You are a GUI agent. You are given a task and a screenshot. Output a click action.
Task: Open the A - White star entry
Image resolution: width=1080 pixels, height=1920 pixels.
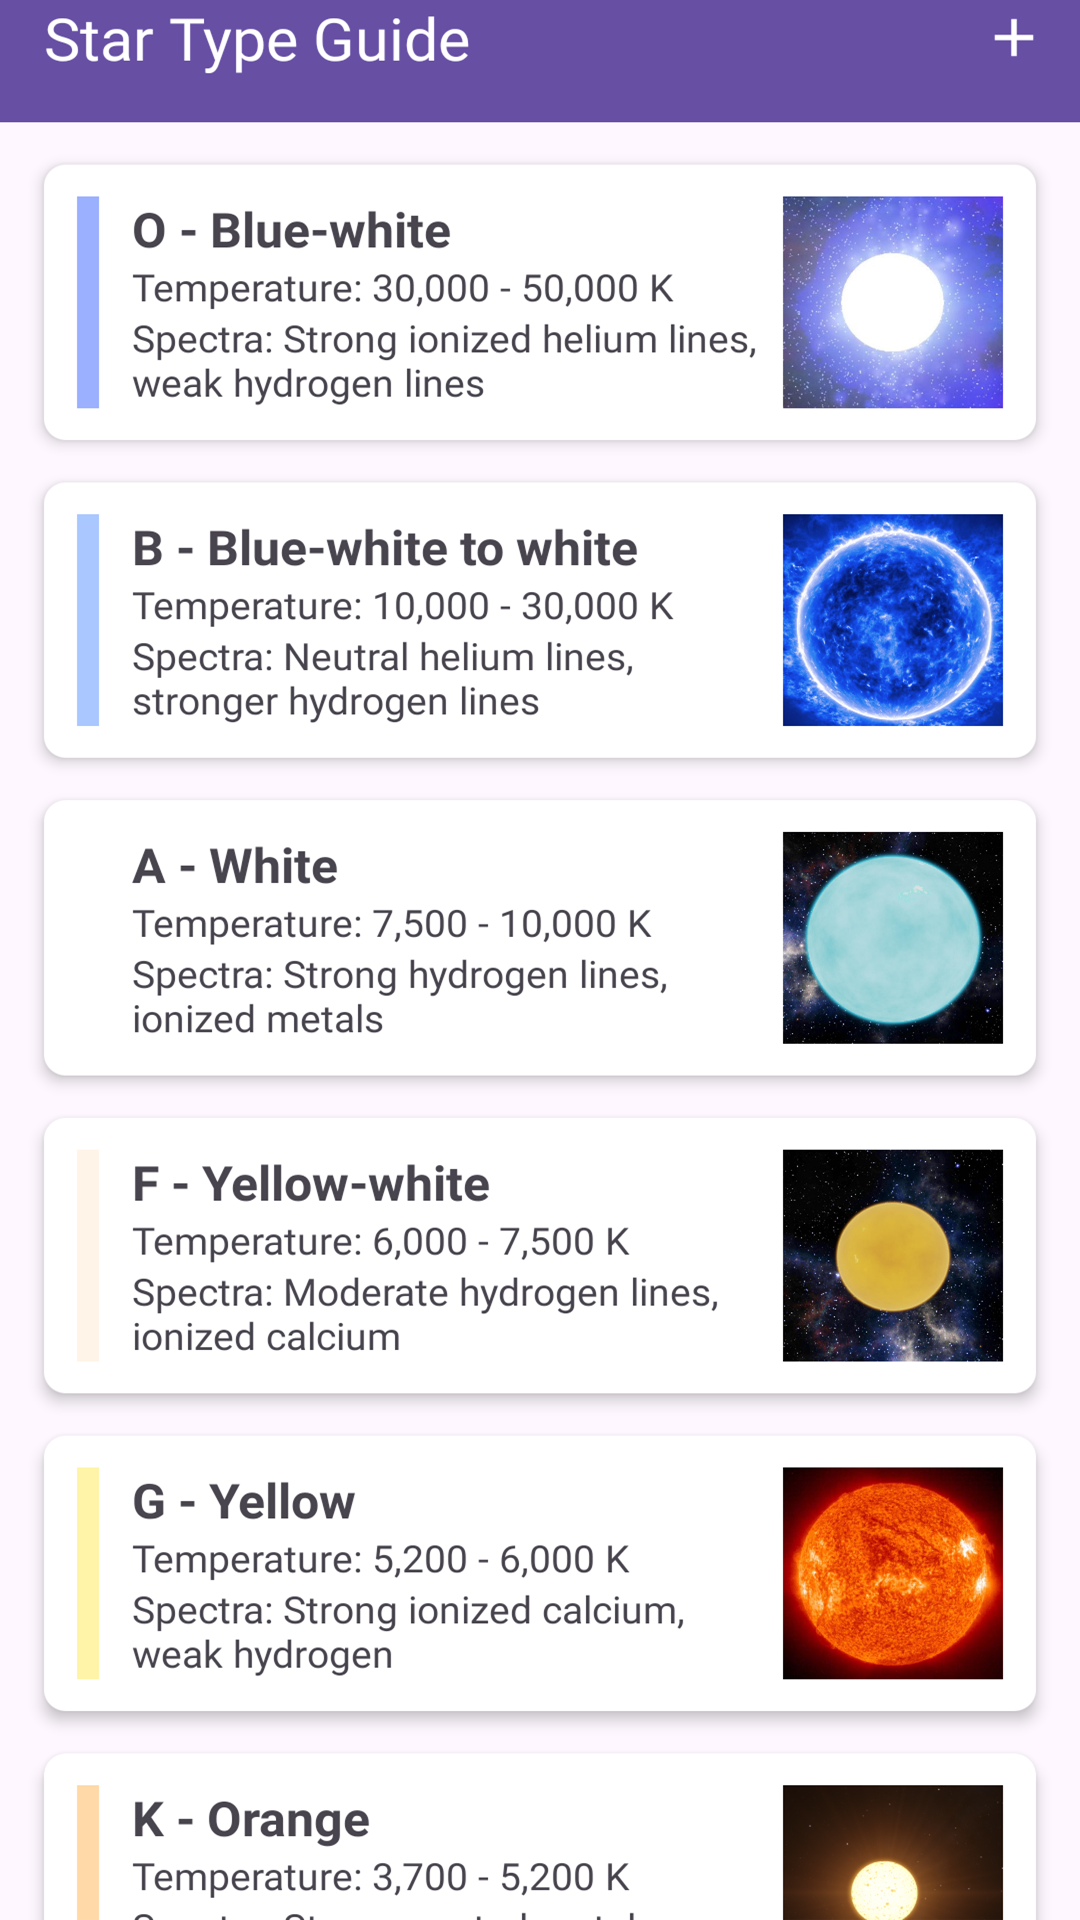tap(540, 938)
